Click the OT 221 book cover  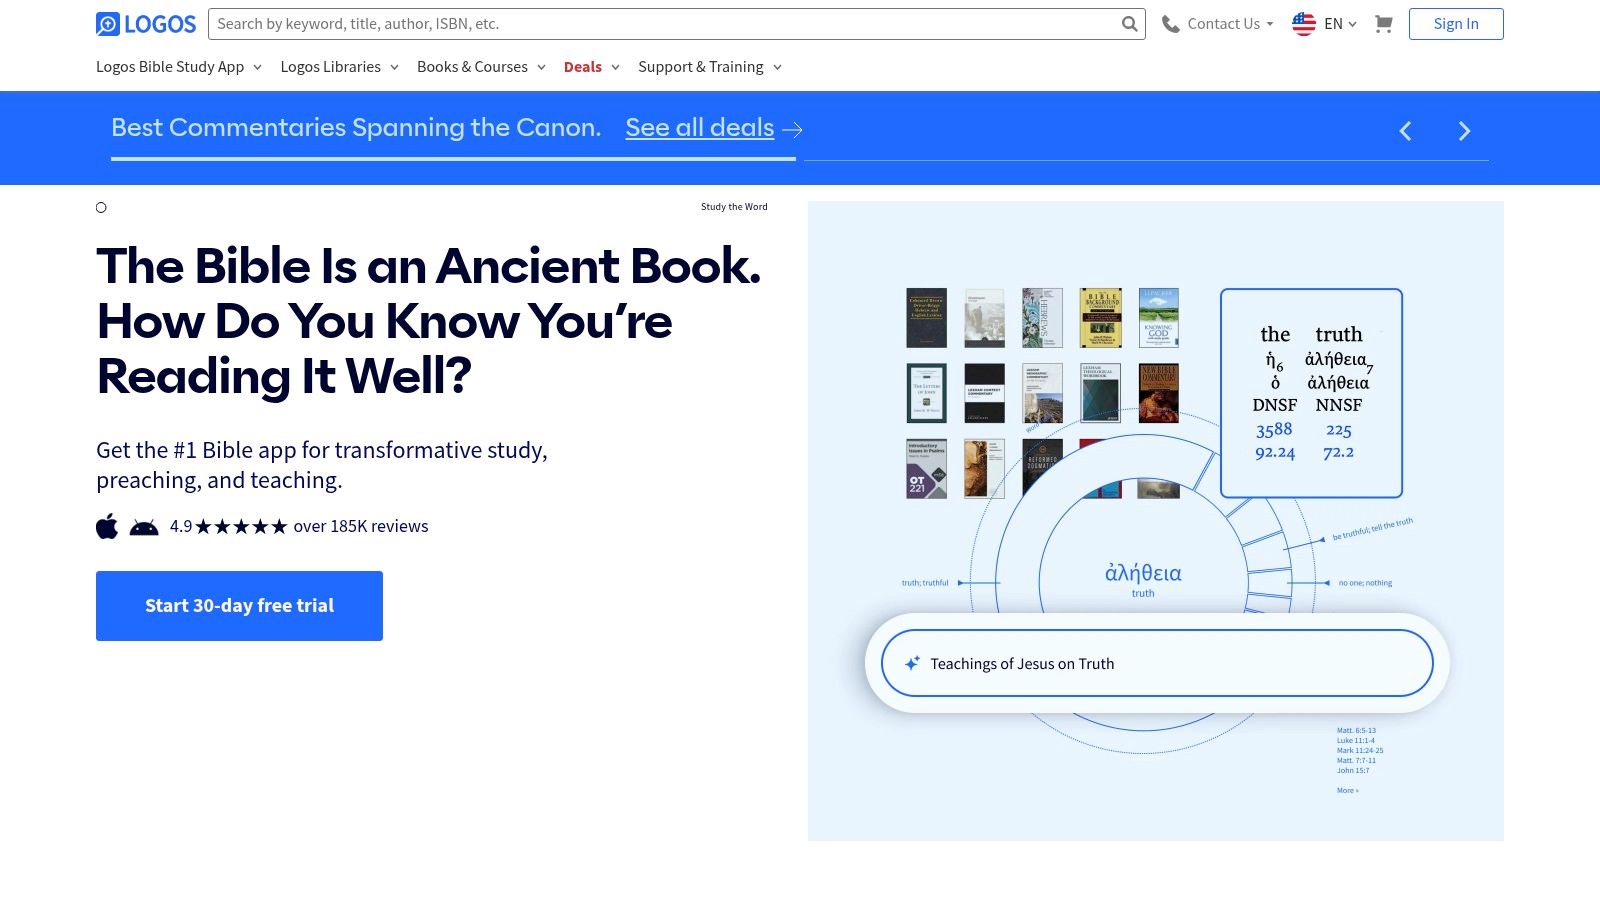tap(926, 468)
